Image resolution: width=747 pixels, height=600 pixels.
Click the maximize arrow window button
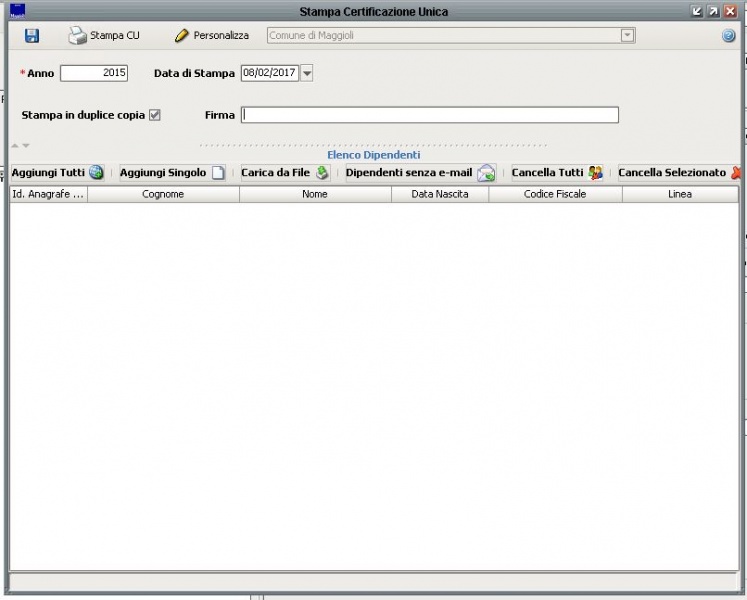pos(714,11)
